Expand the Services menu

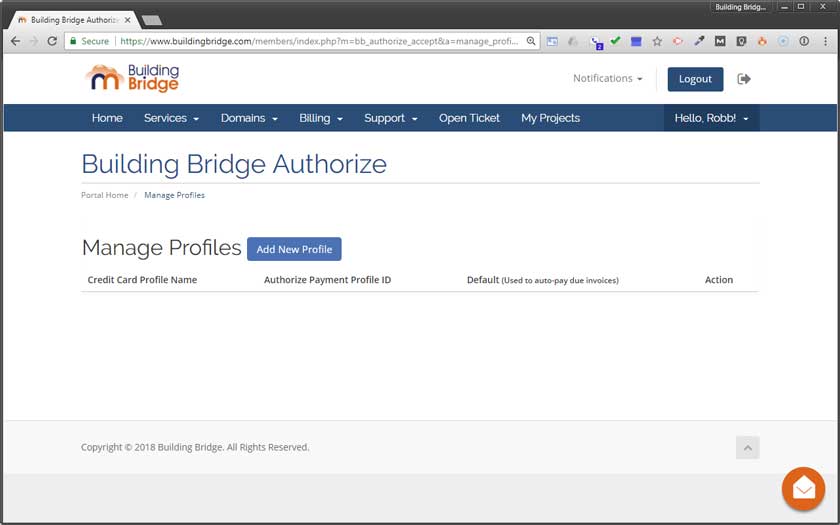[x=171, y=118]
